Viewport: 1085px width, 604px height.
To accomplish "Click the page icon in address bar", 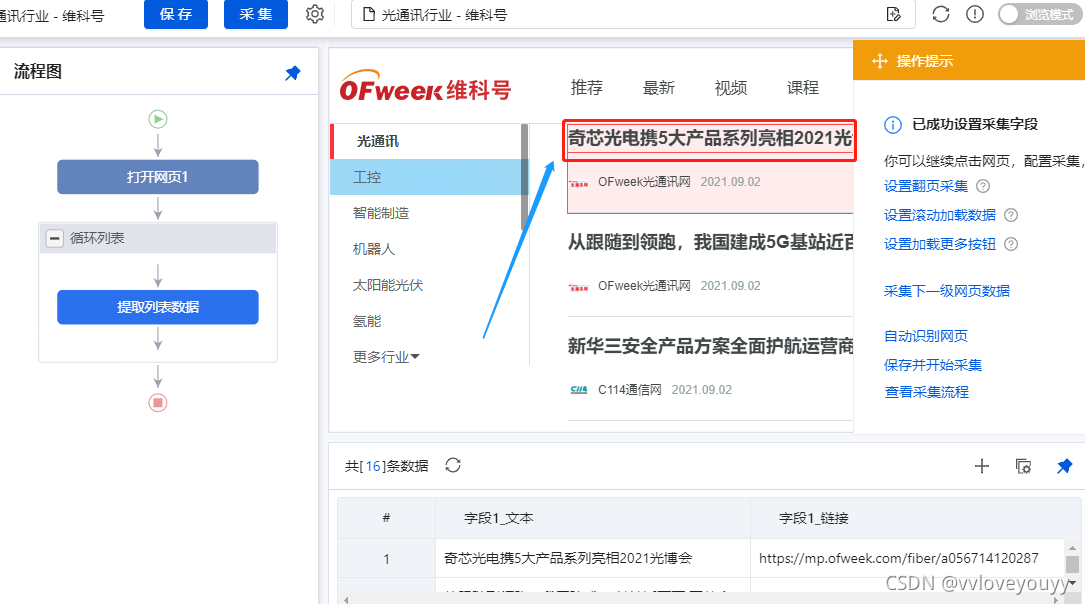I will [x=369, y=15].
